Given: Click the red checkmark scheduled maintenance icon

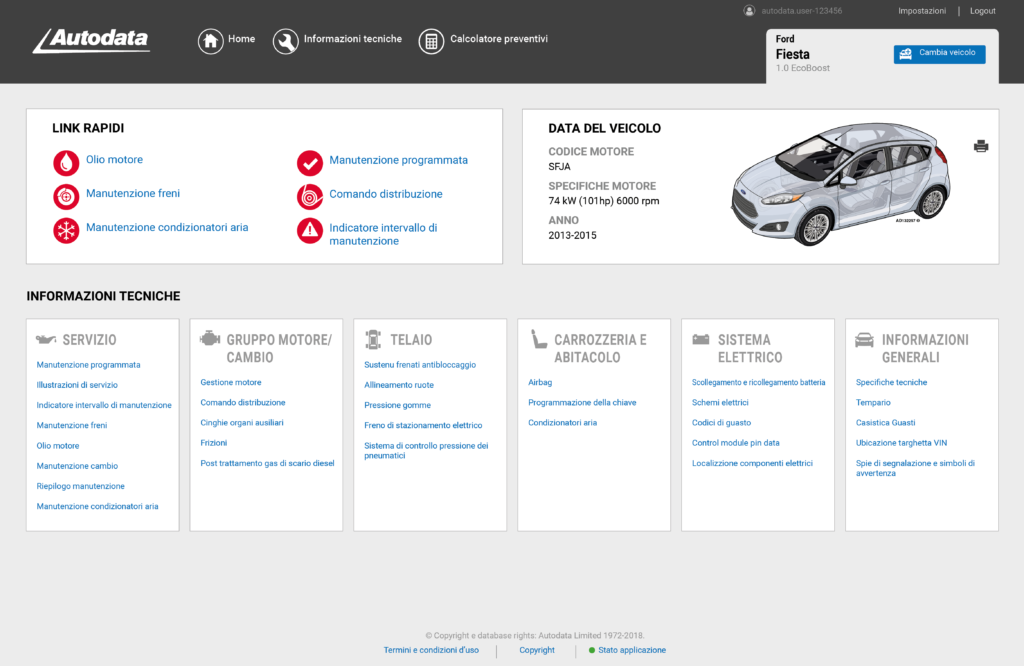Looking at the screenshot, I should point(310,162).
